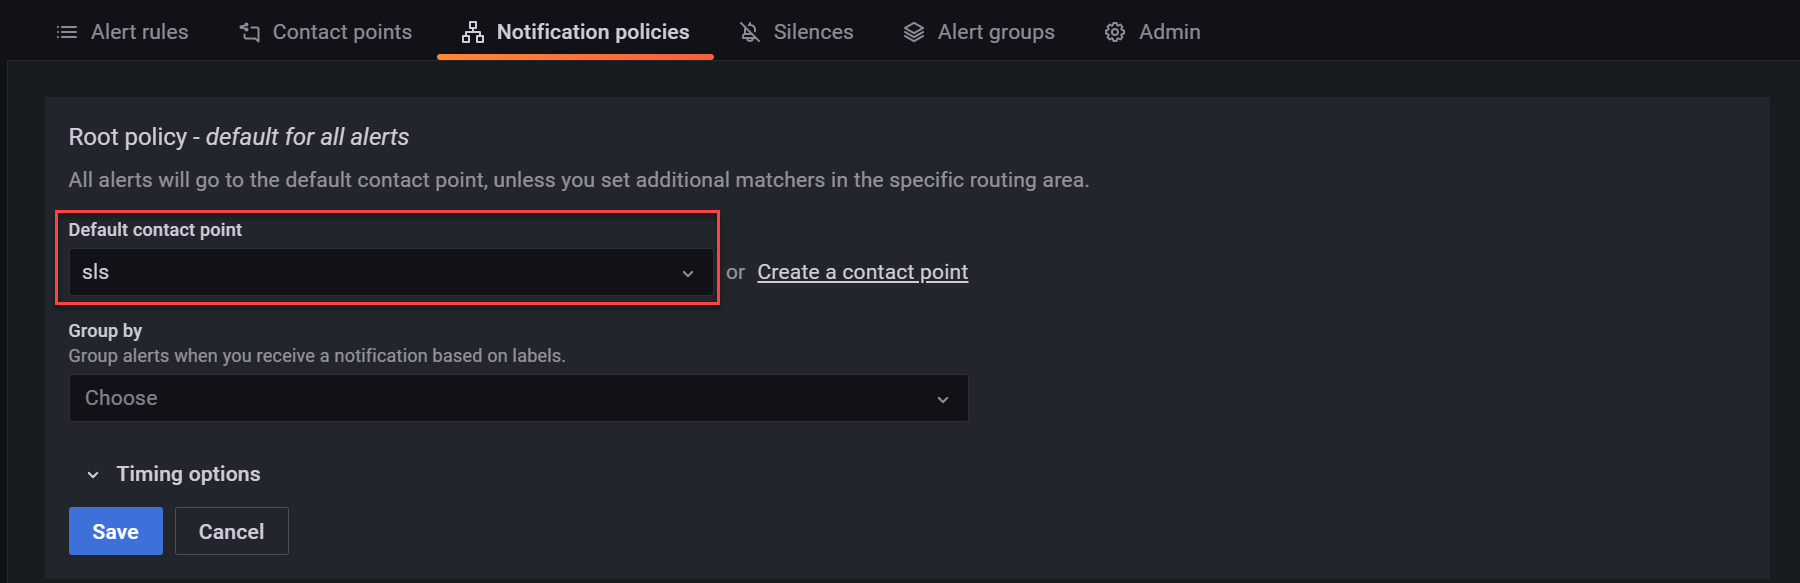The height and width of the screenshot is (583, 1800).
Task: Open the Group by Choose dropdown
Action: coord(517,398)
